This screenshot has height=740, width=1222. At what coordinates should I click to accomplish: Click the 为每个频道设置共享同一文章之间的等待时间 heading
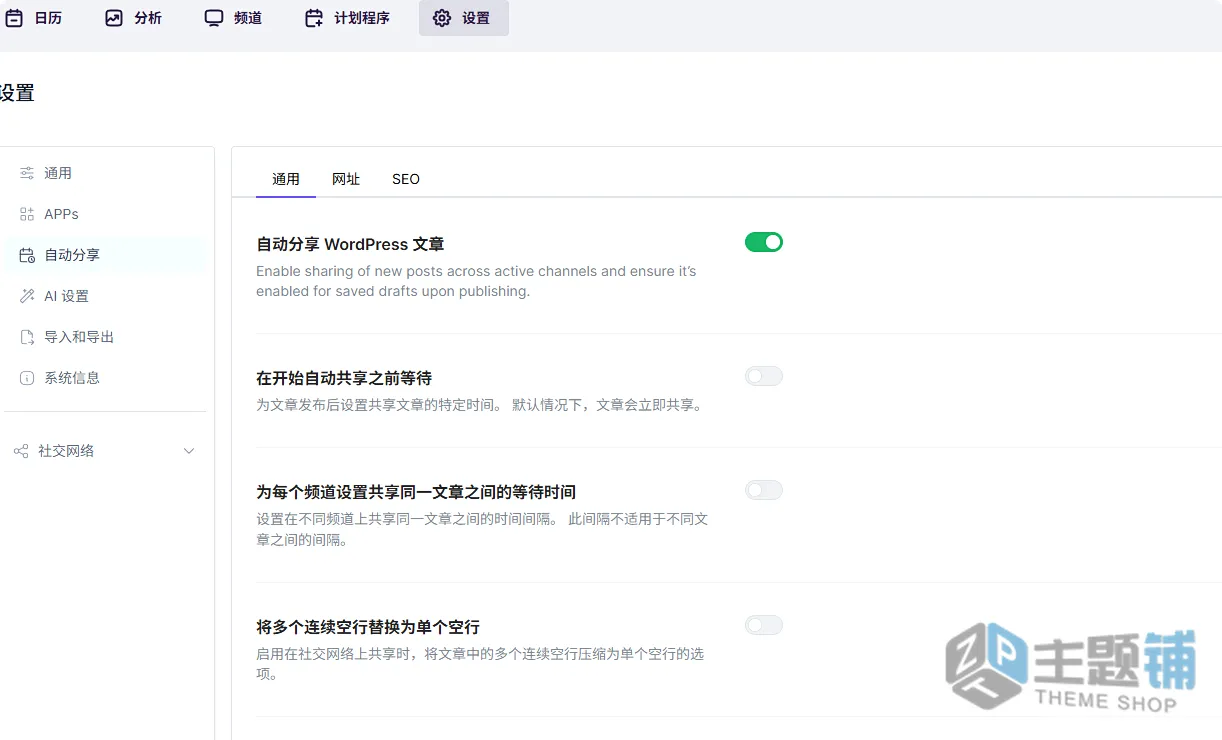pyautogui.click(x=416, y=492)
